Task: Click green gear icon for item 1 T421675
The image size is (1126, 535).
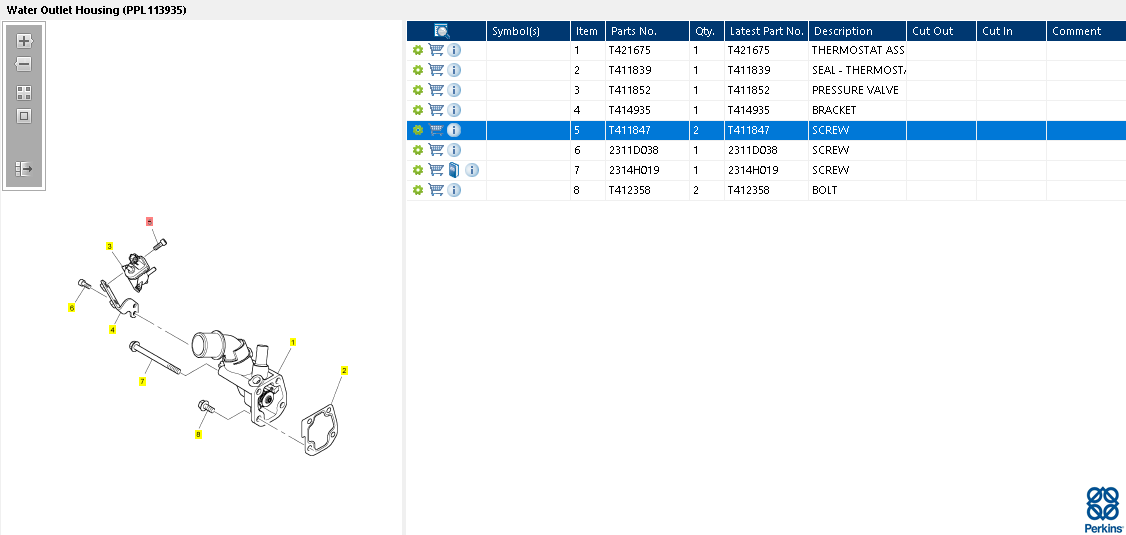Action: pos(418,50)
